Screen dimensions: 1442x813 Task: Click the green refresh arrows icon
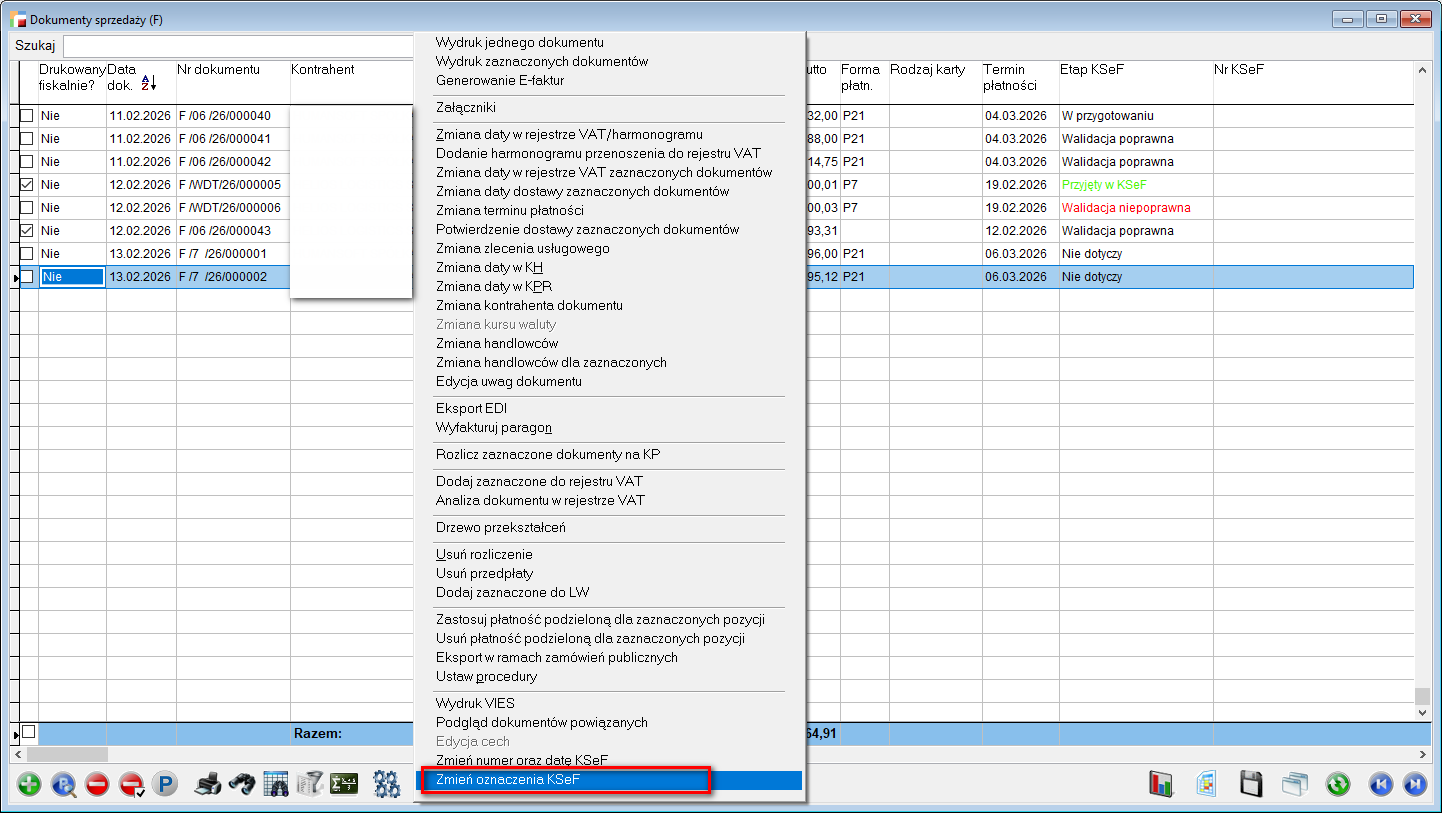click(1338, 784)
